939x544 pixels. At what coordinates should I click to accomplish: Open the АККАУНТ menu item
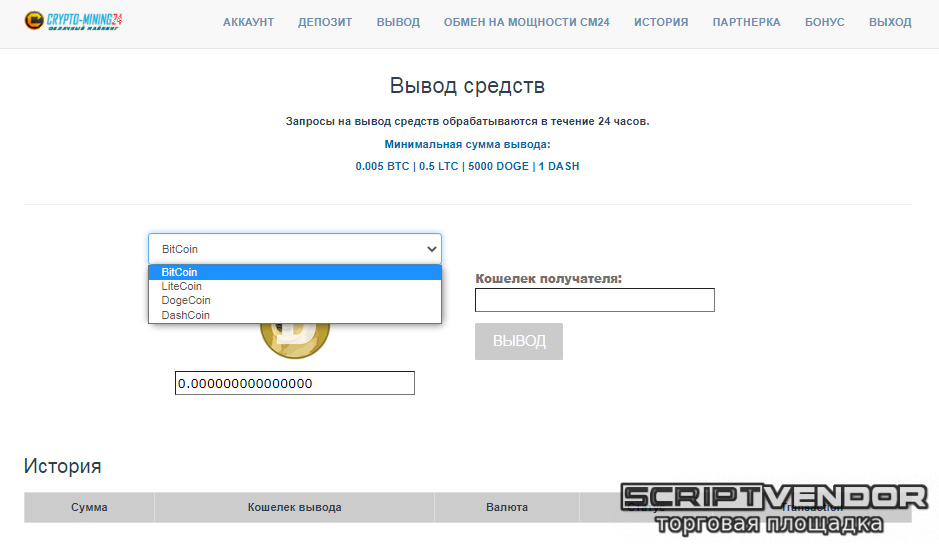(248, 22)
